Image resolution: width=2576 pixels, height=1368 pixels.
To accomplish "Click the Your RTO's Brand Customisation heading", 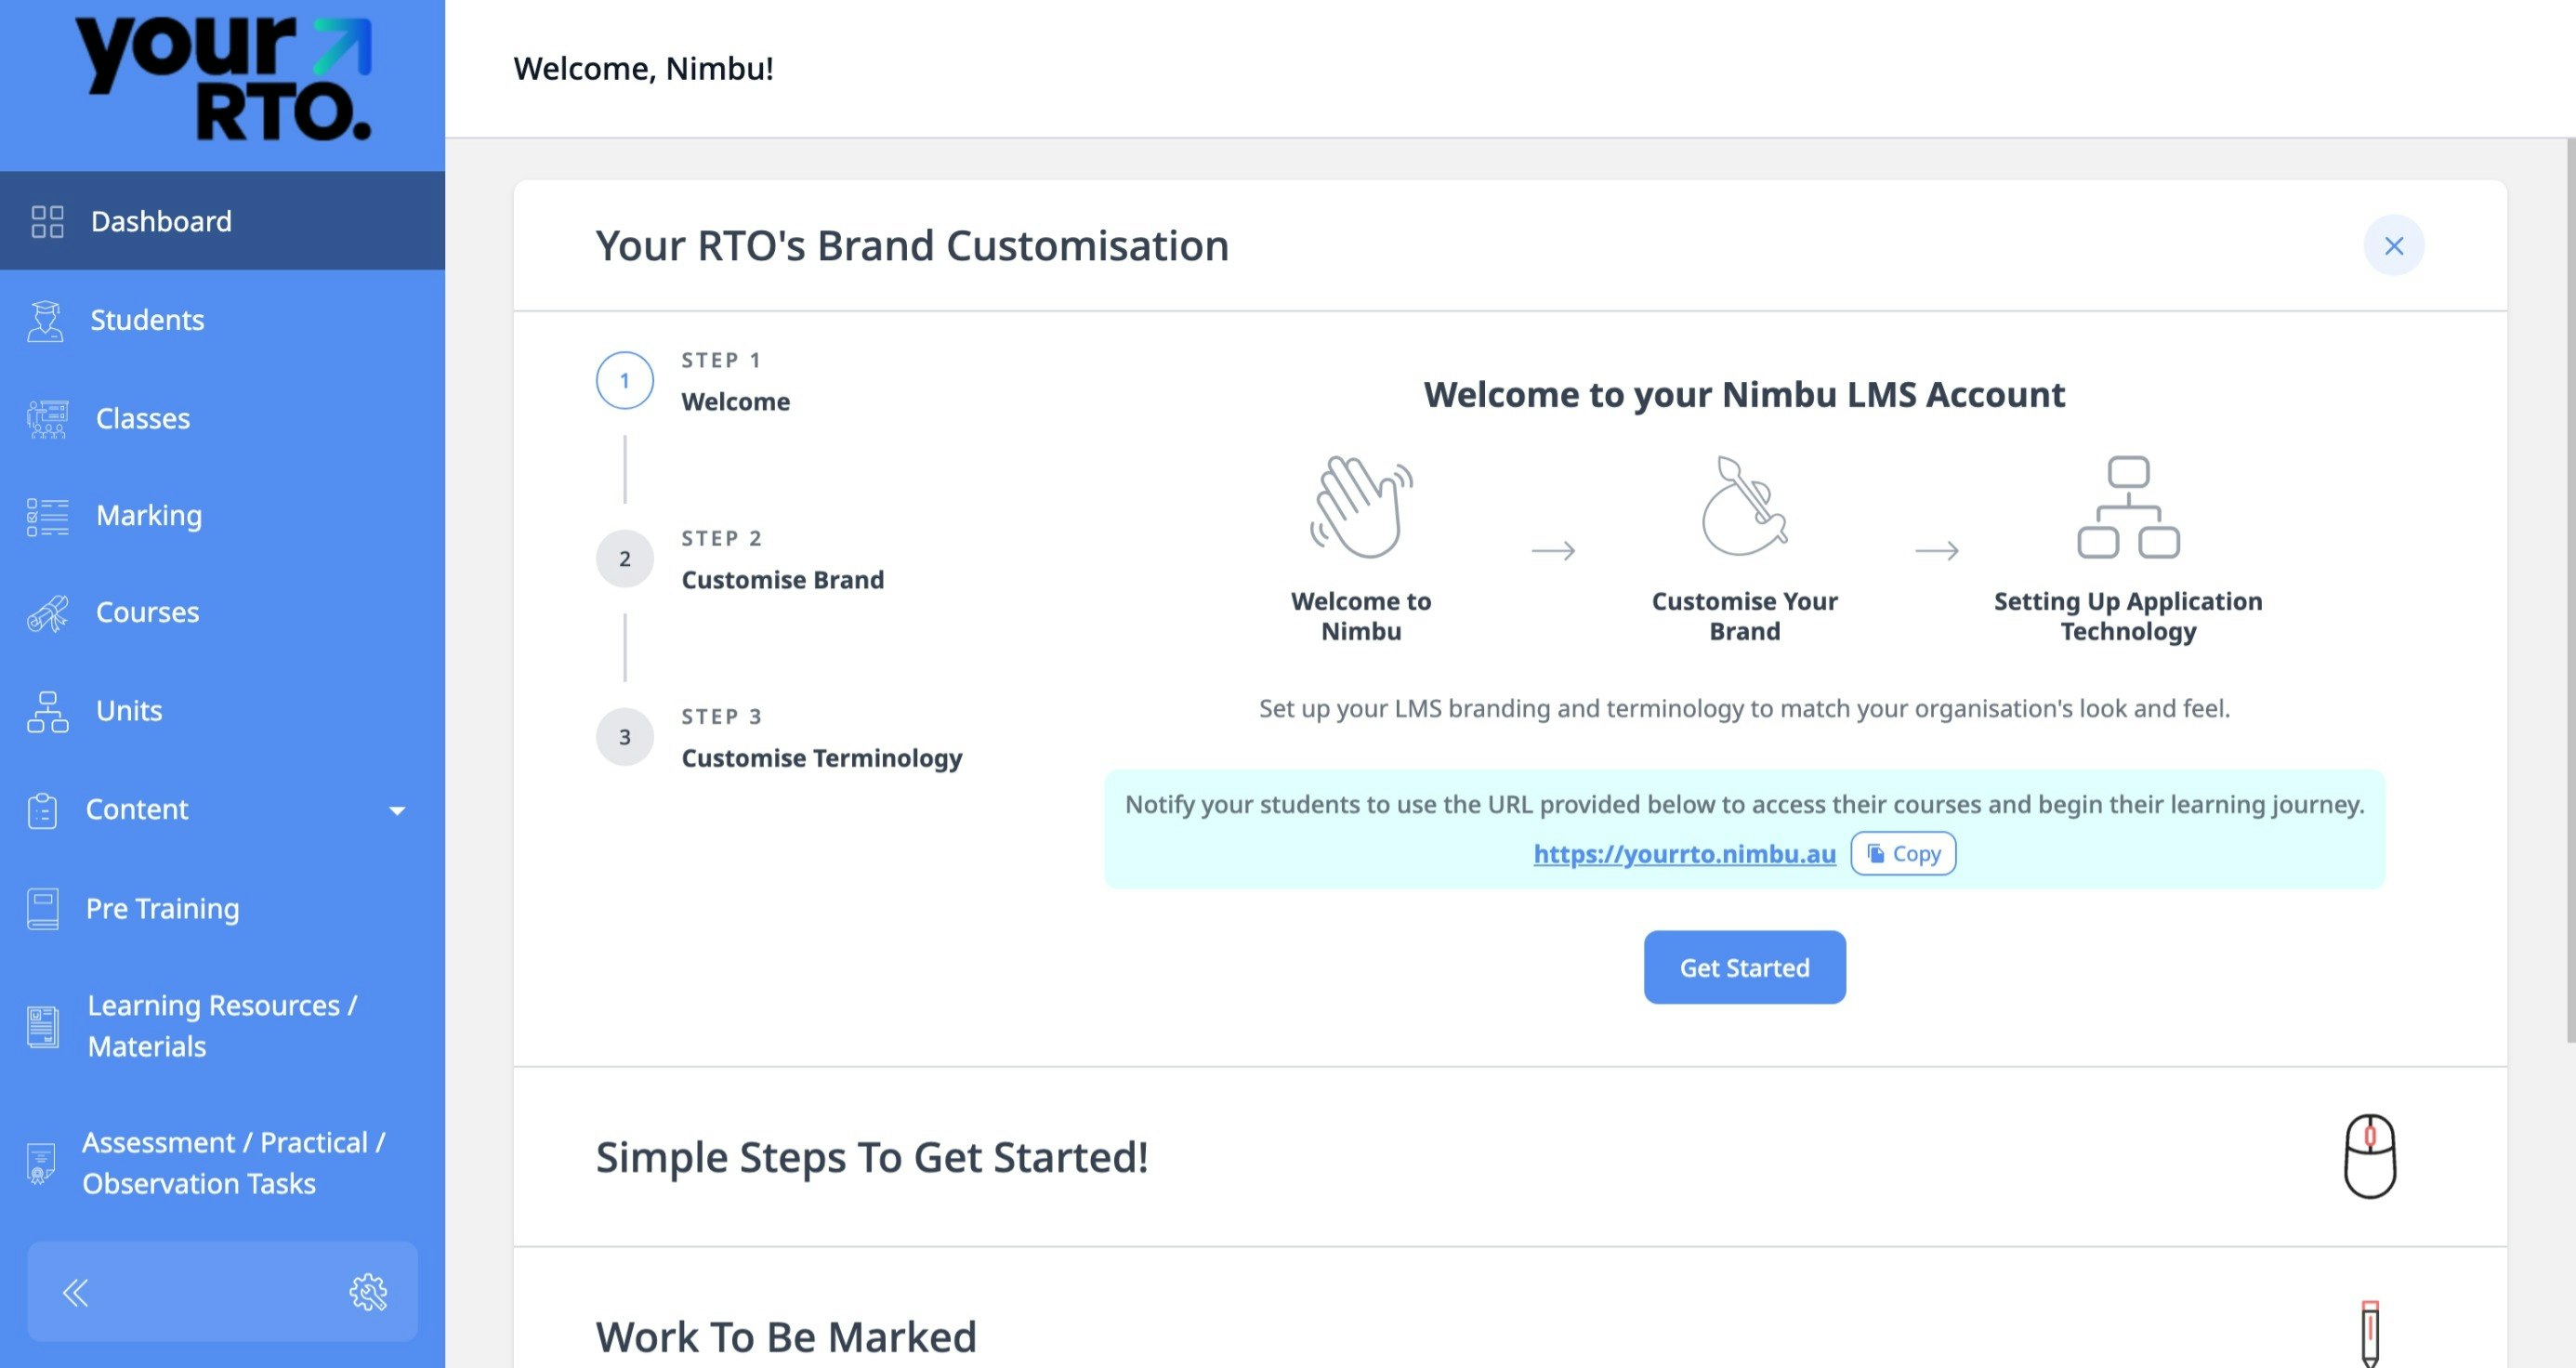I will pos(912,245).
